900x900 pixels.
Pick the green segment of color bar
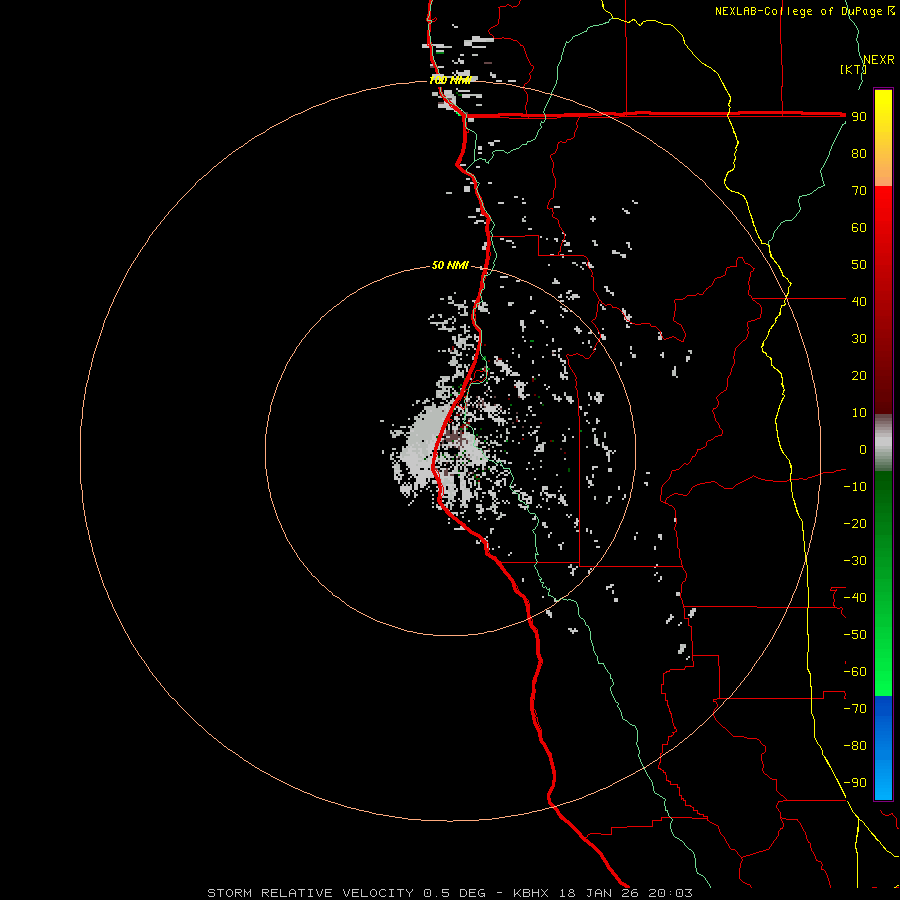click(x=883, y=584)
